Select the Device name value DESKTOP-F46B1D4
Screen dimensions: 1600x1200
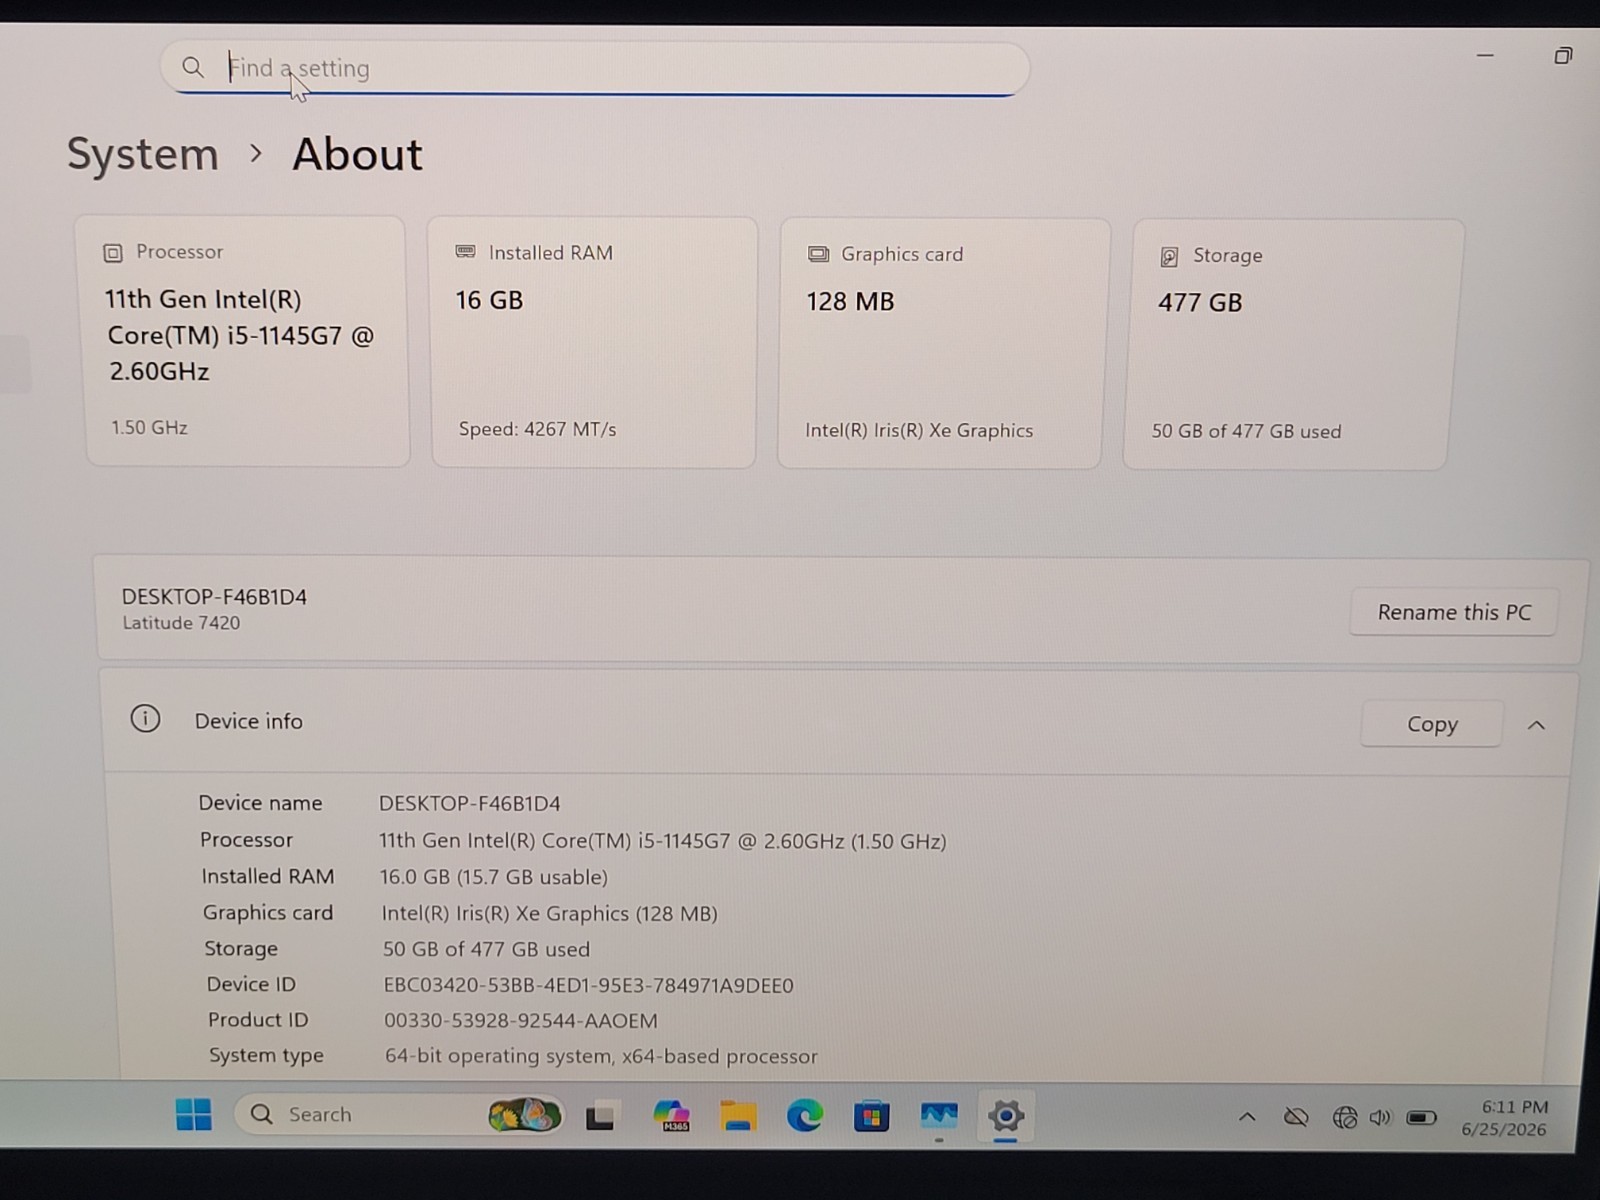click(469, 804)
